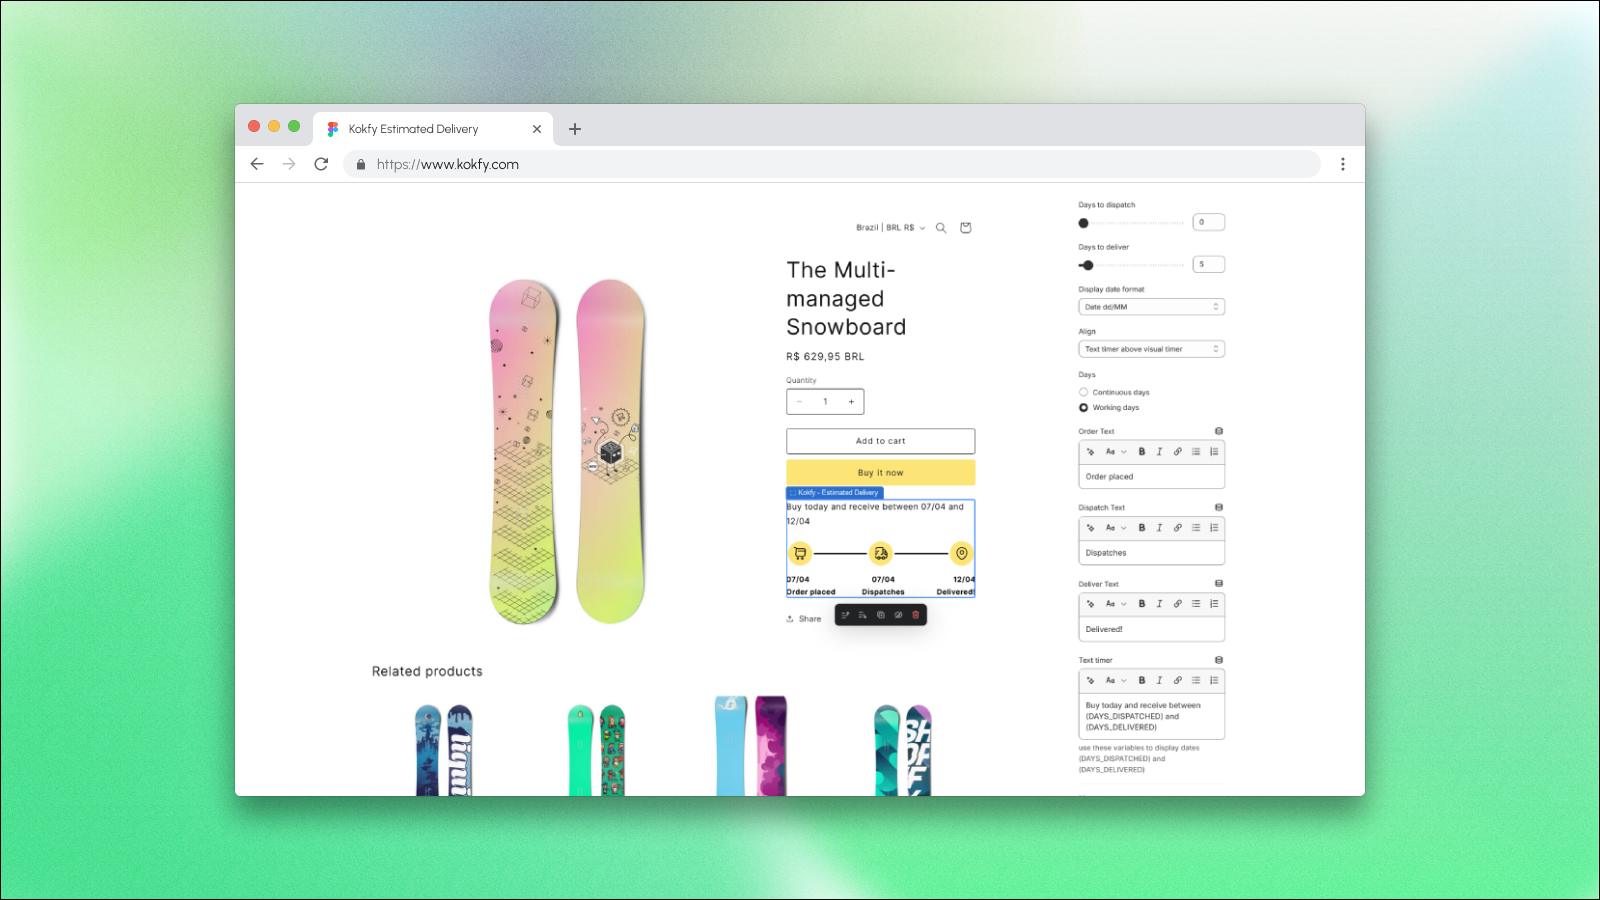Open a new browser tab
The height and width of the screenshot is (900, 1600).
pos(575,129)
